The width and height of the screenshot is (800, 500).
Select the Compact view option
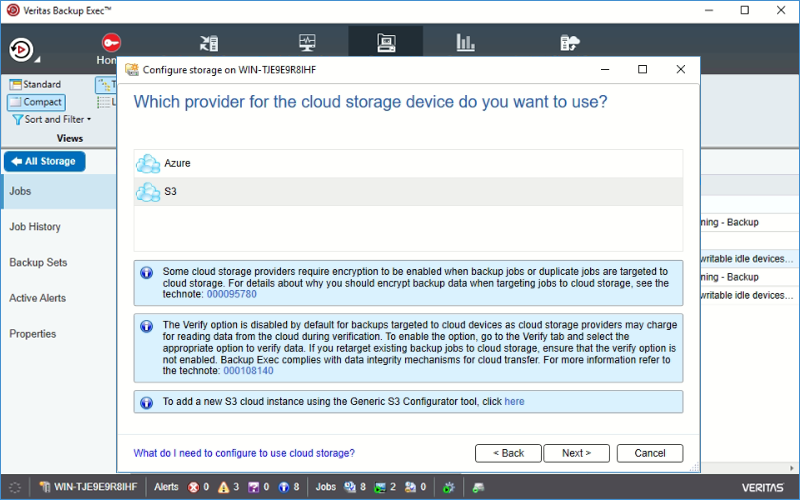36,102
